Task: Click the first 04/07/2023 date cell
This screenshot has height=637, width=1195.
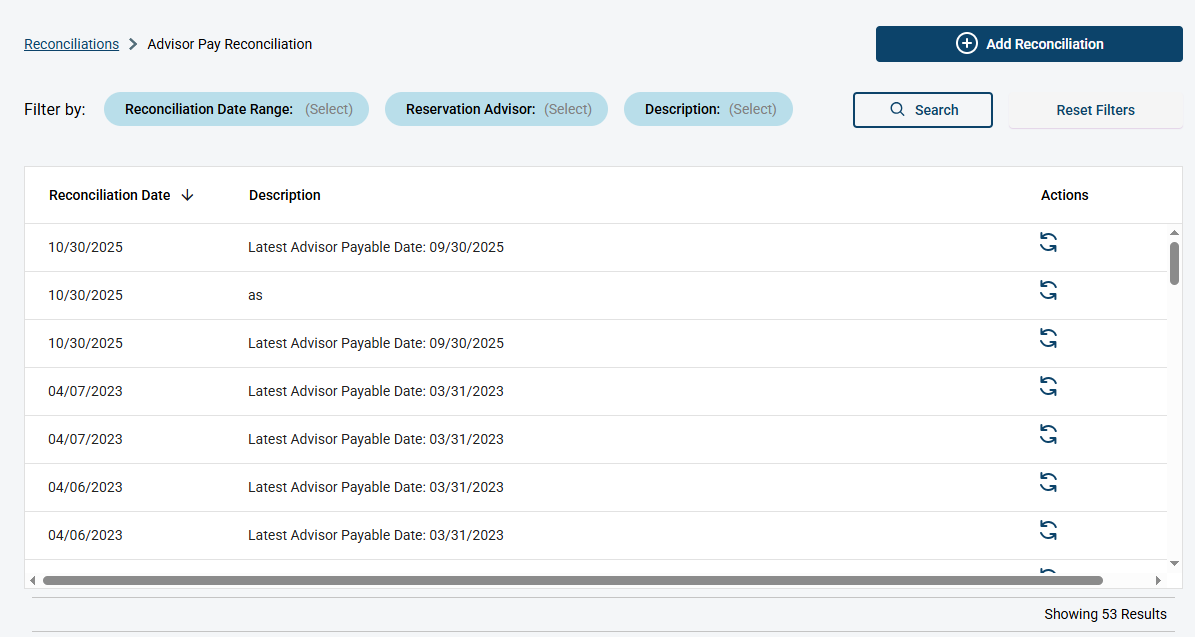Action: [x=85, y=391]
